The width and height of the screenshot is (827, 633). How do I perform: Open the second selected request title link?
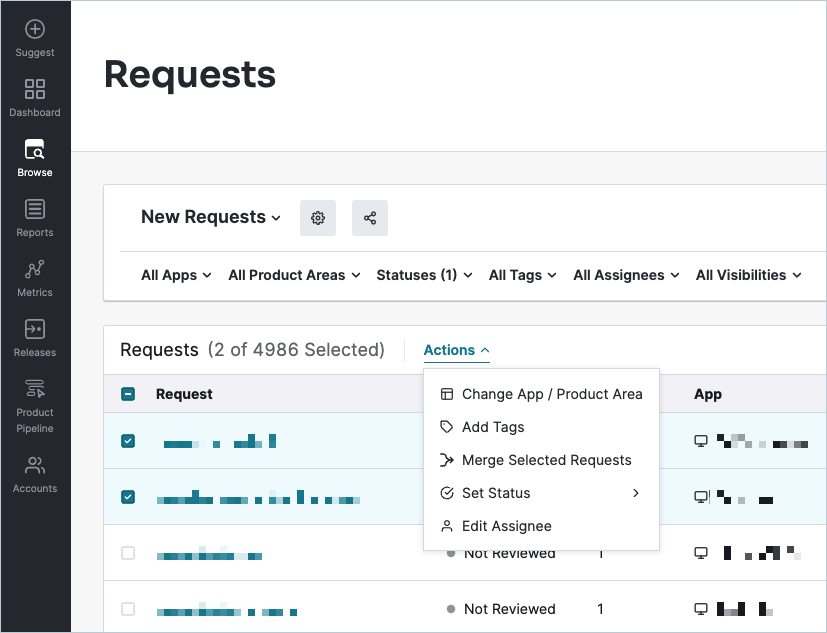pos(258,497)
